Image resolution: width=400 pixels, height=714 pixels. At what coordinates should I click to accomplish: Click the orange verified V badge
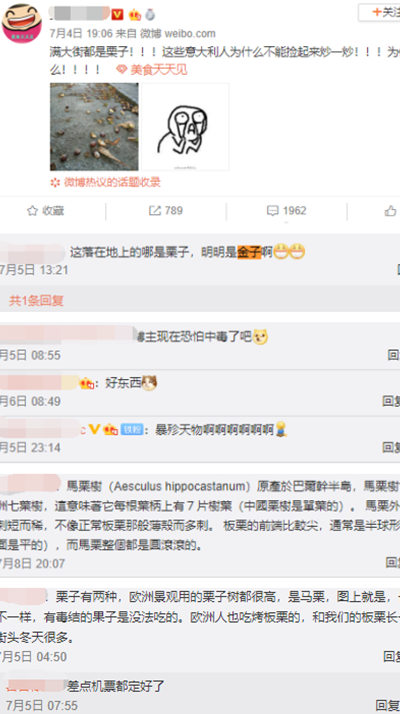tap(118, 15)
